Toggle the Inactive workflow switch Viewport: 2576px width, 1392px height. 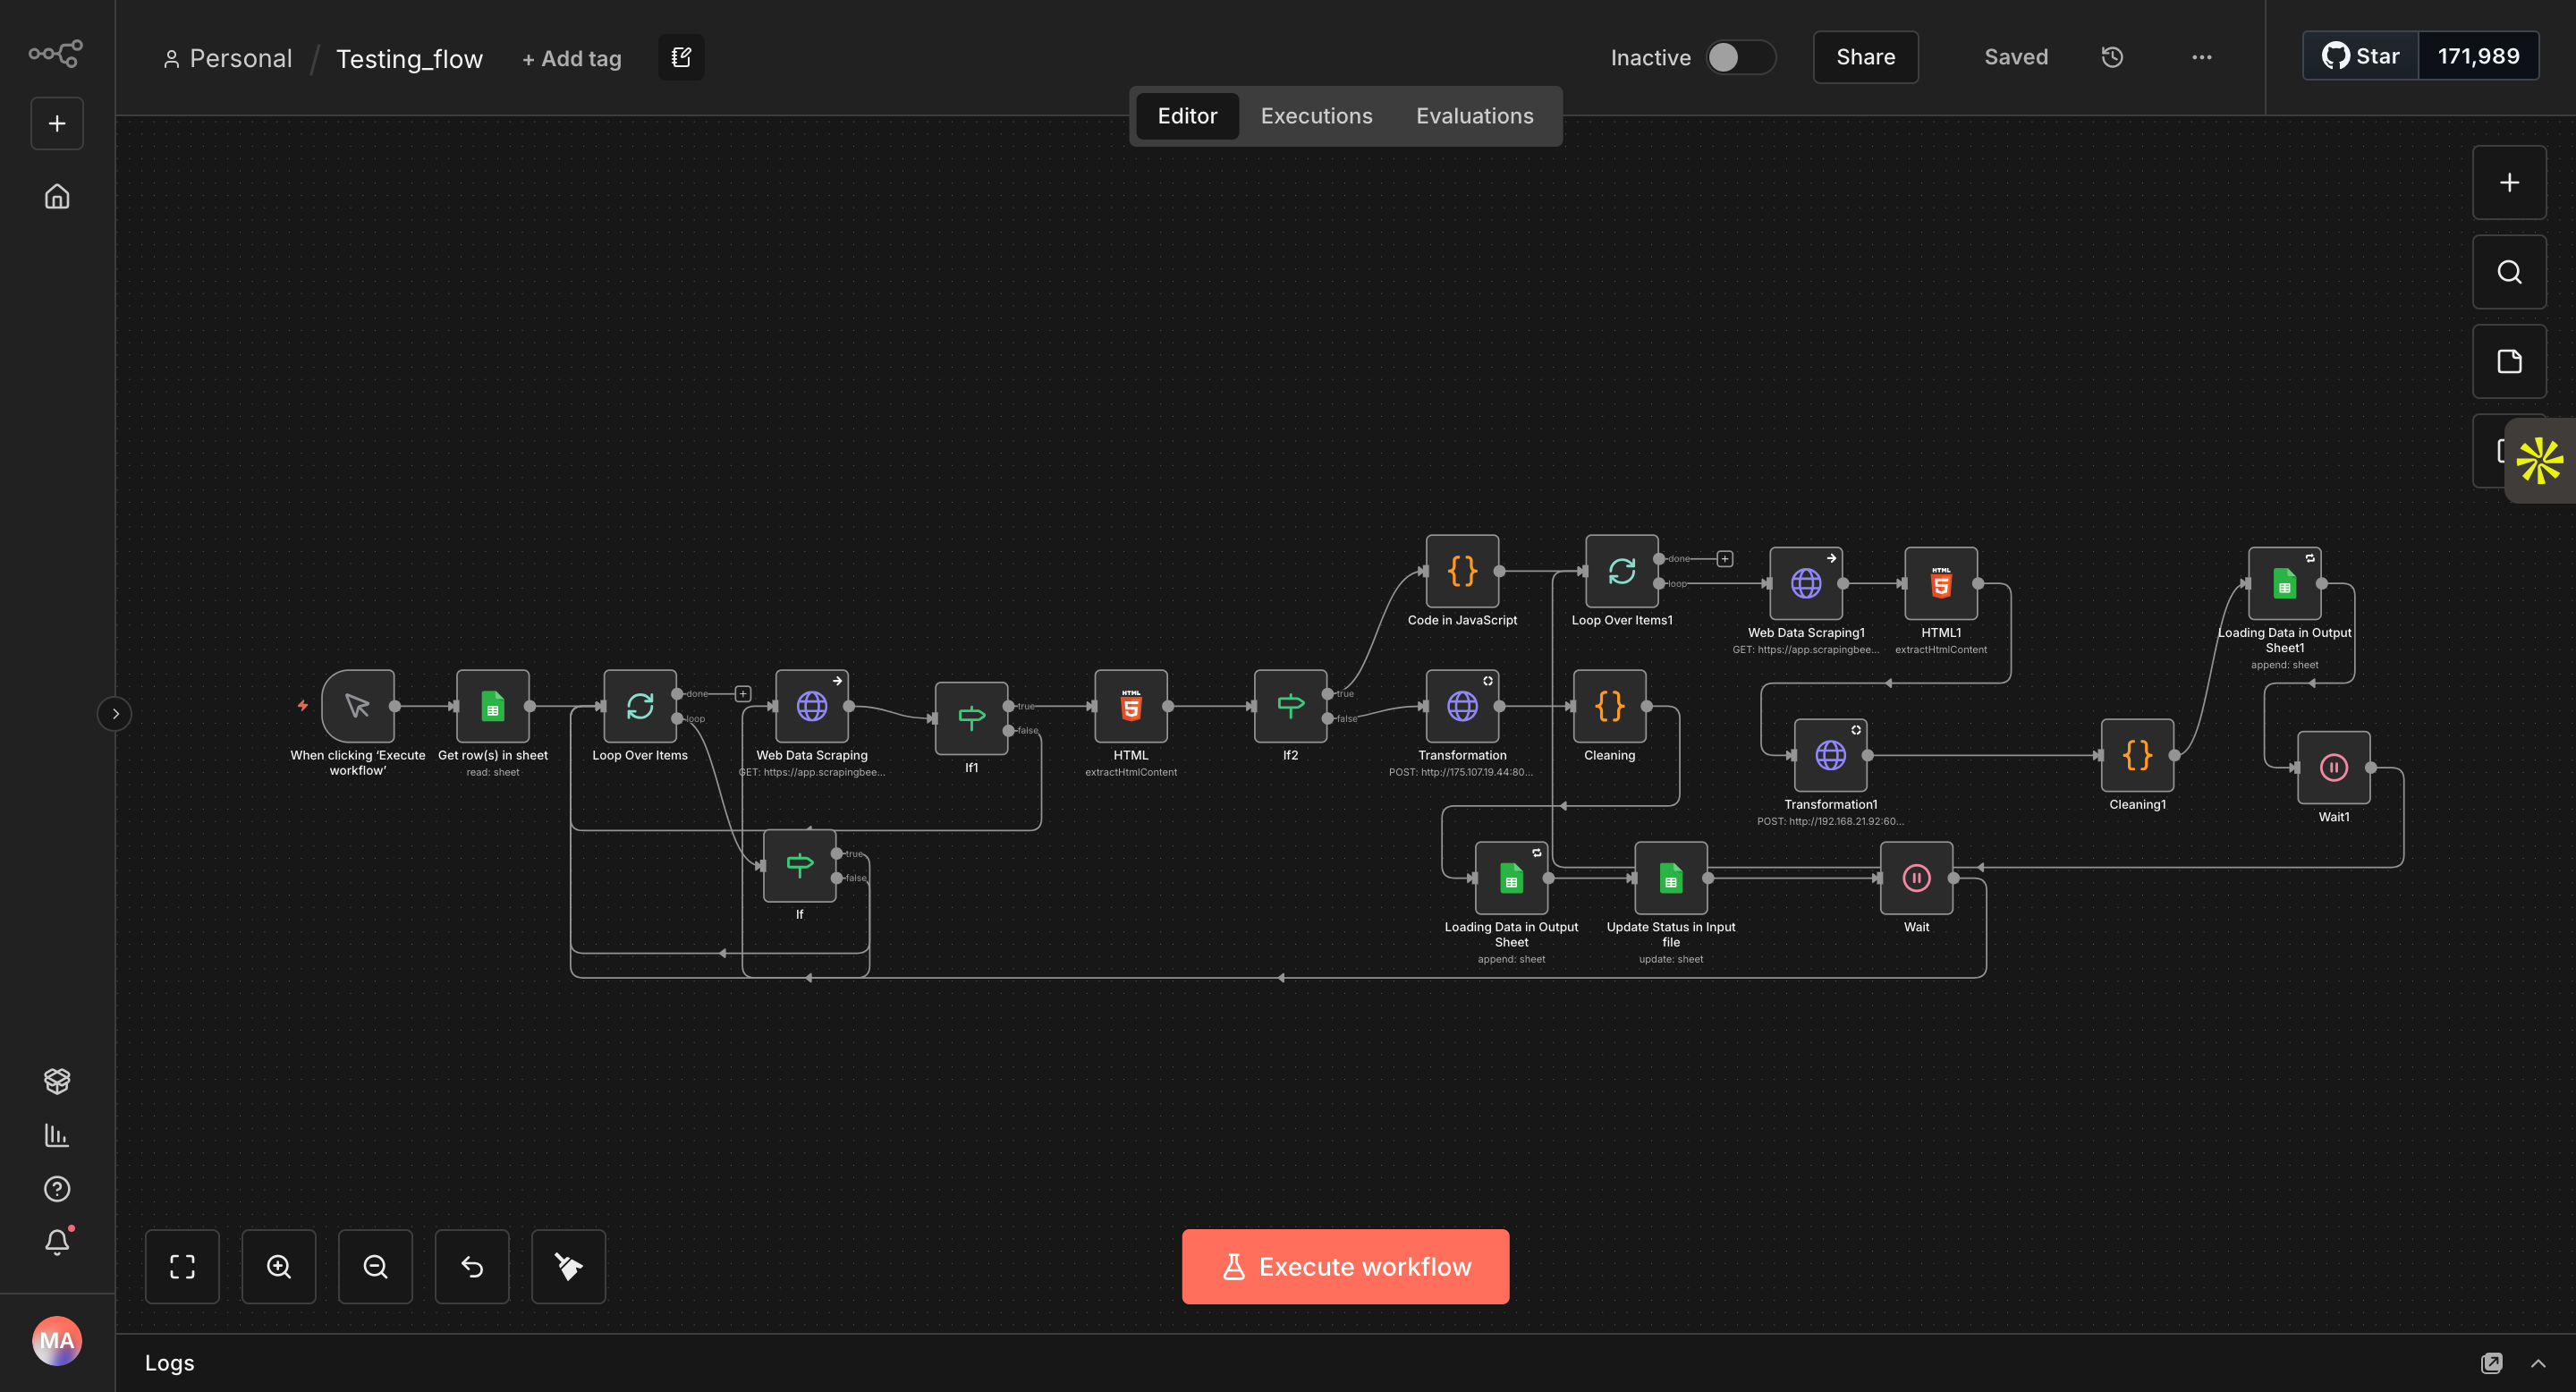point(1739,57)
